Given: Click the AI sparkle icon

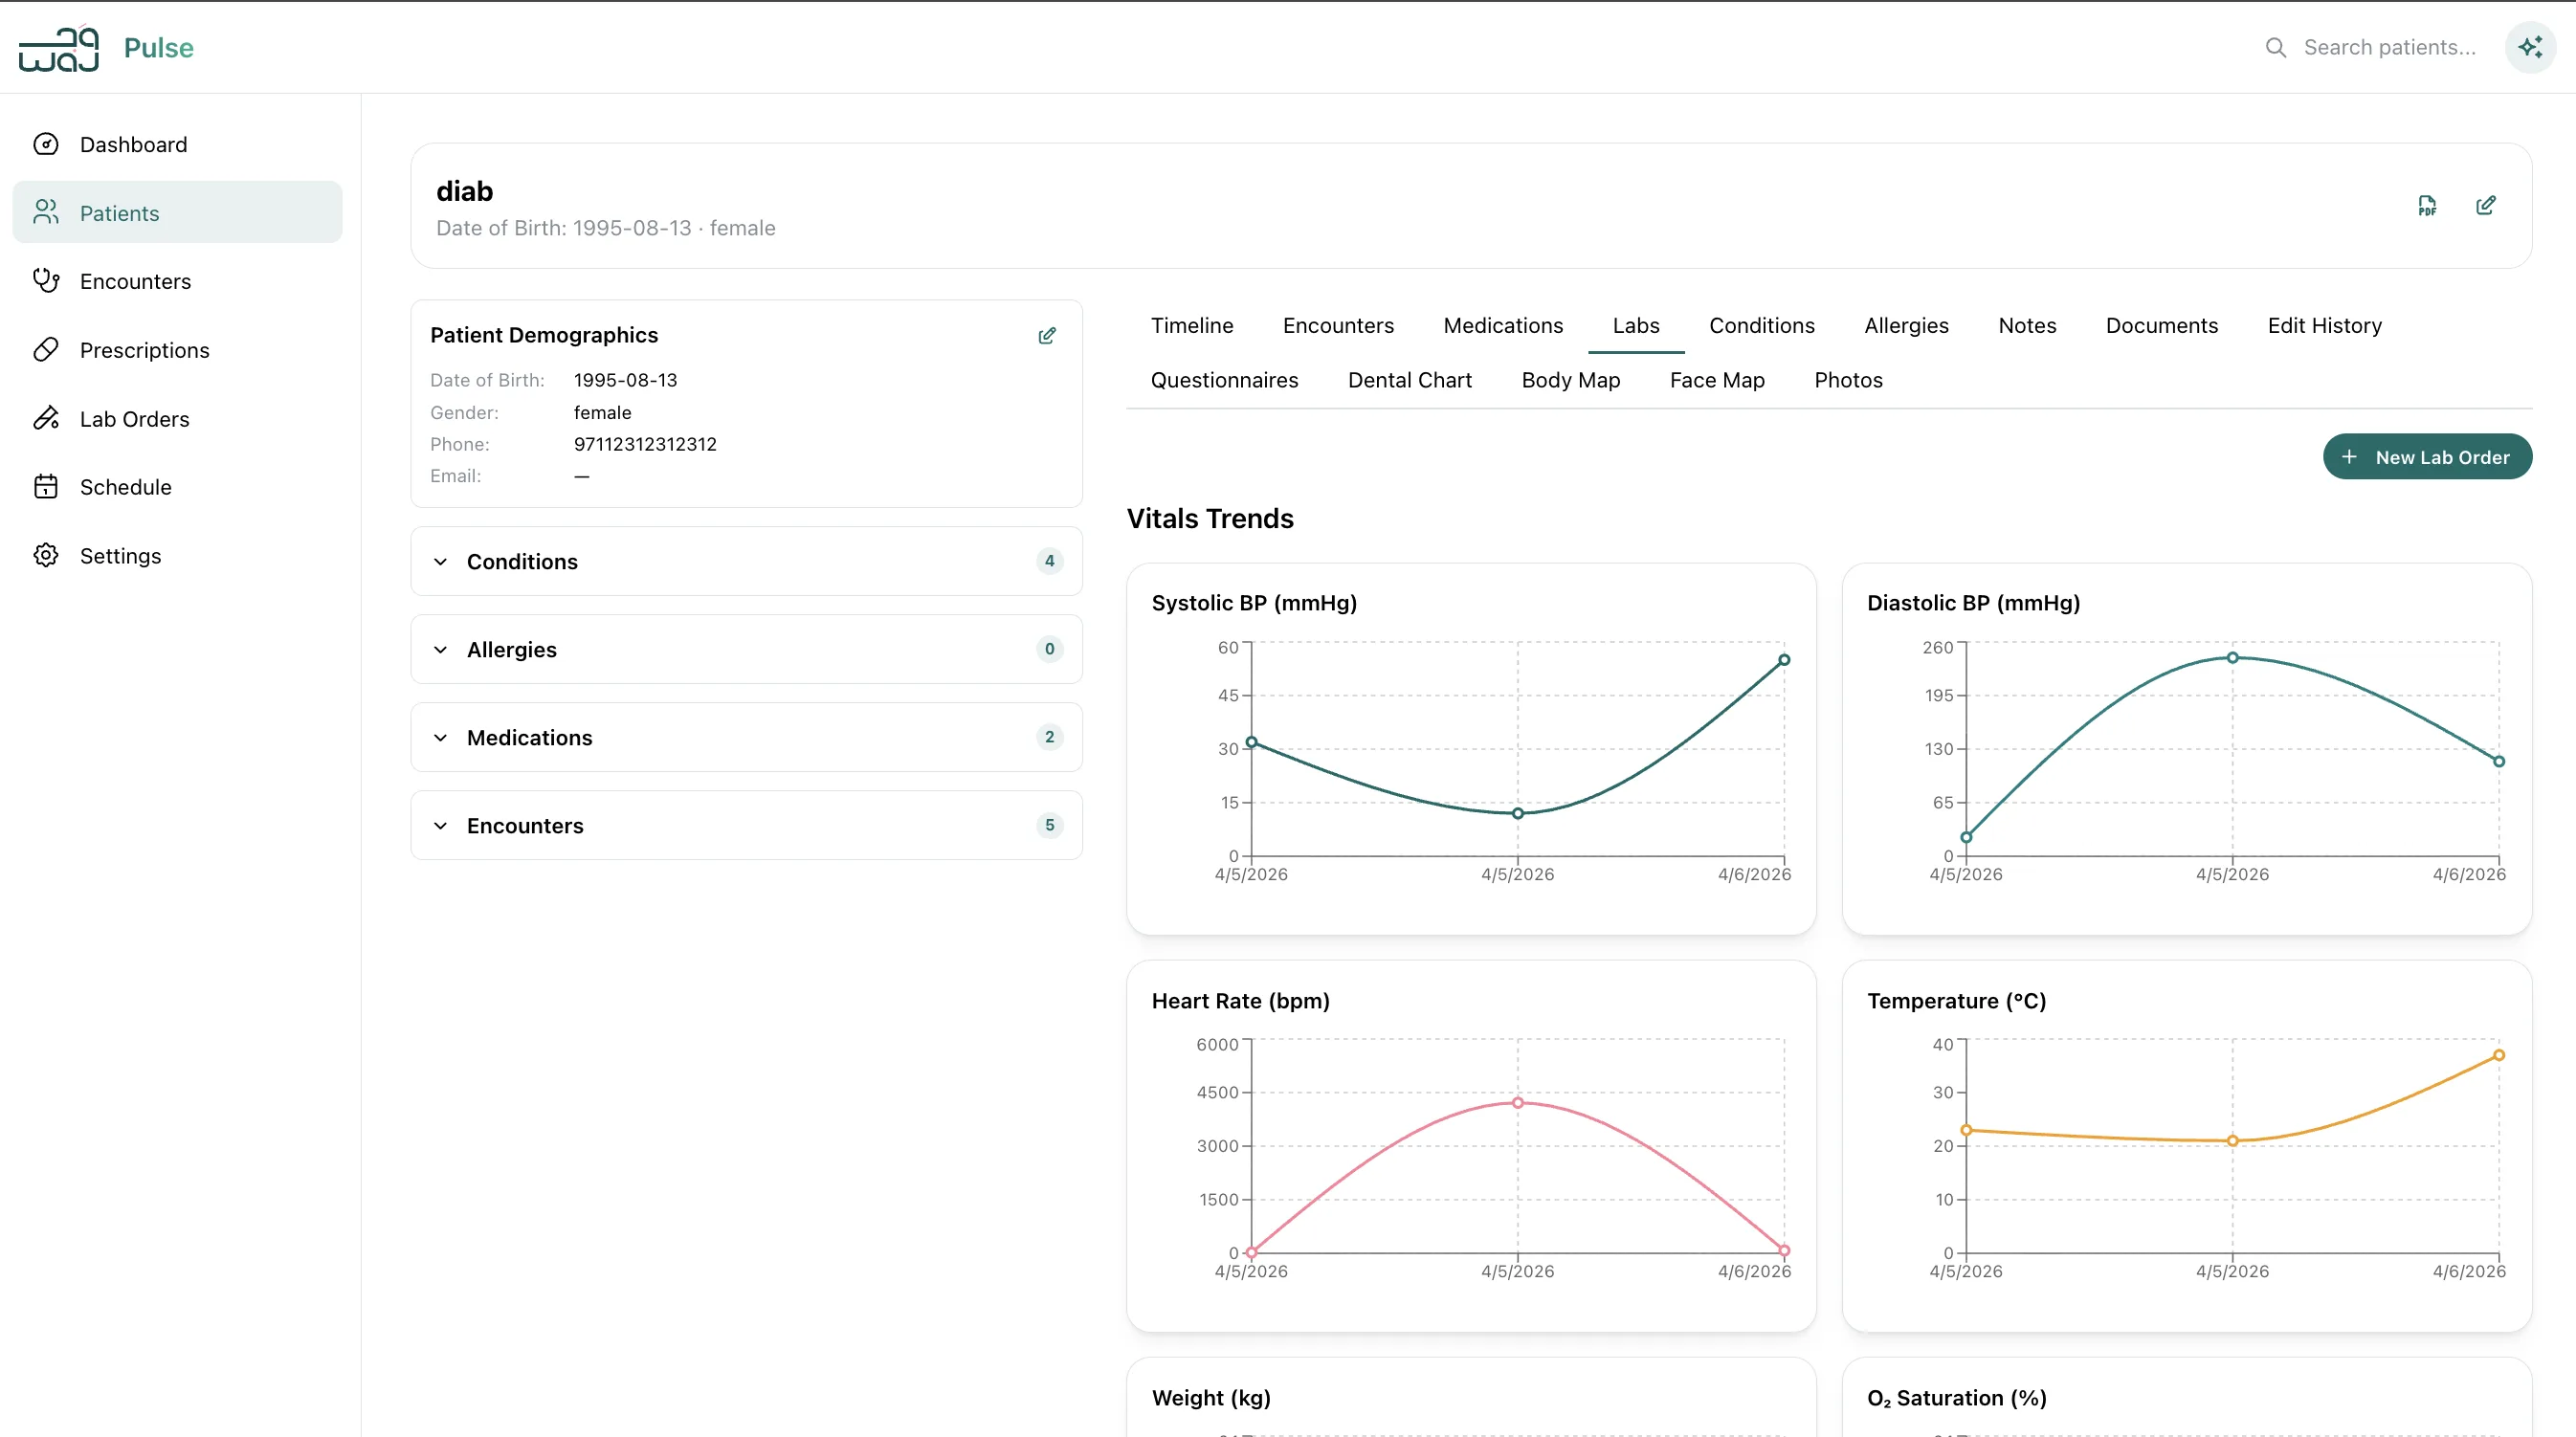Looking at the screenshot, I should [2529, 47].
